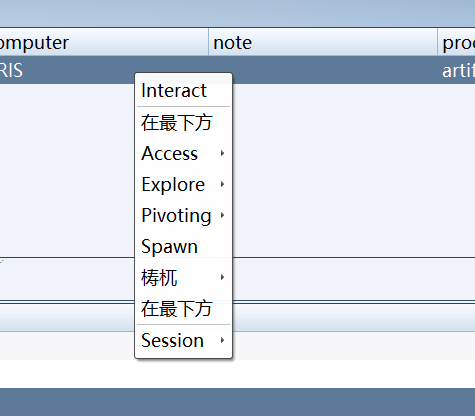Open the Session menu entry

point(183,340)
